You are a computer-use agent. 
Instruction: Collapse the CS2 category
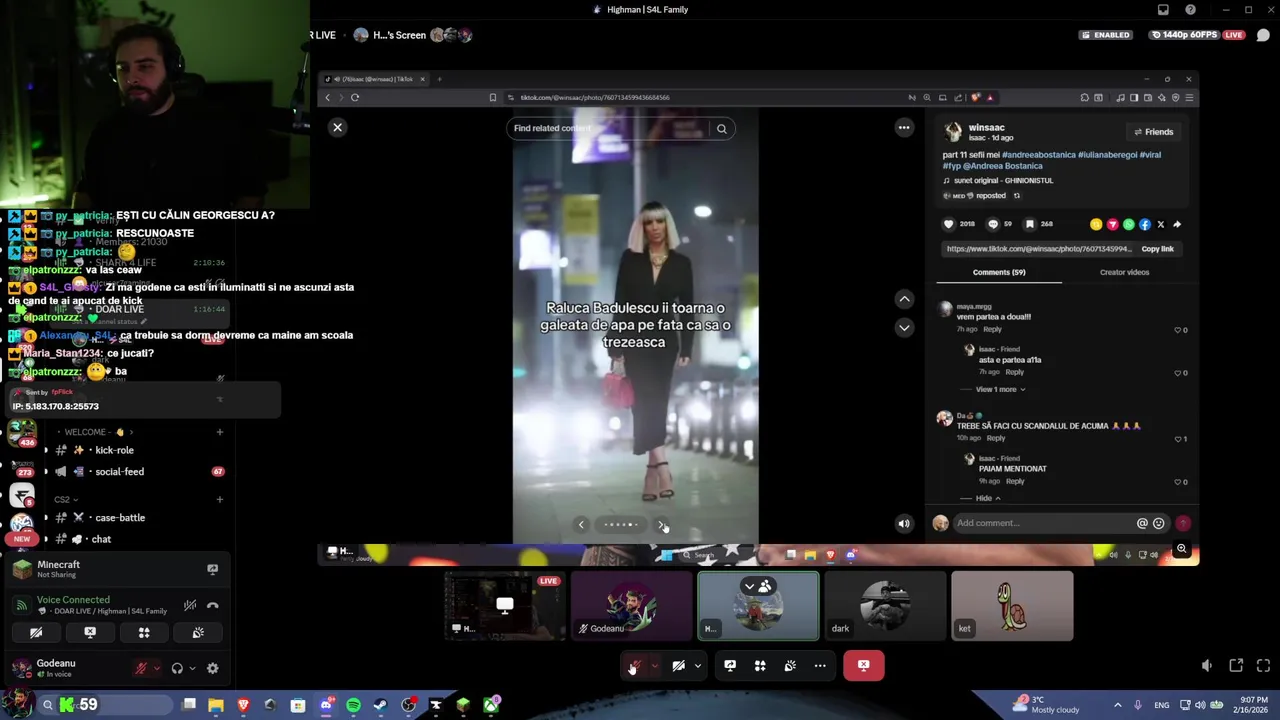(66, 499)
